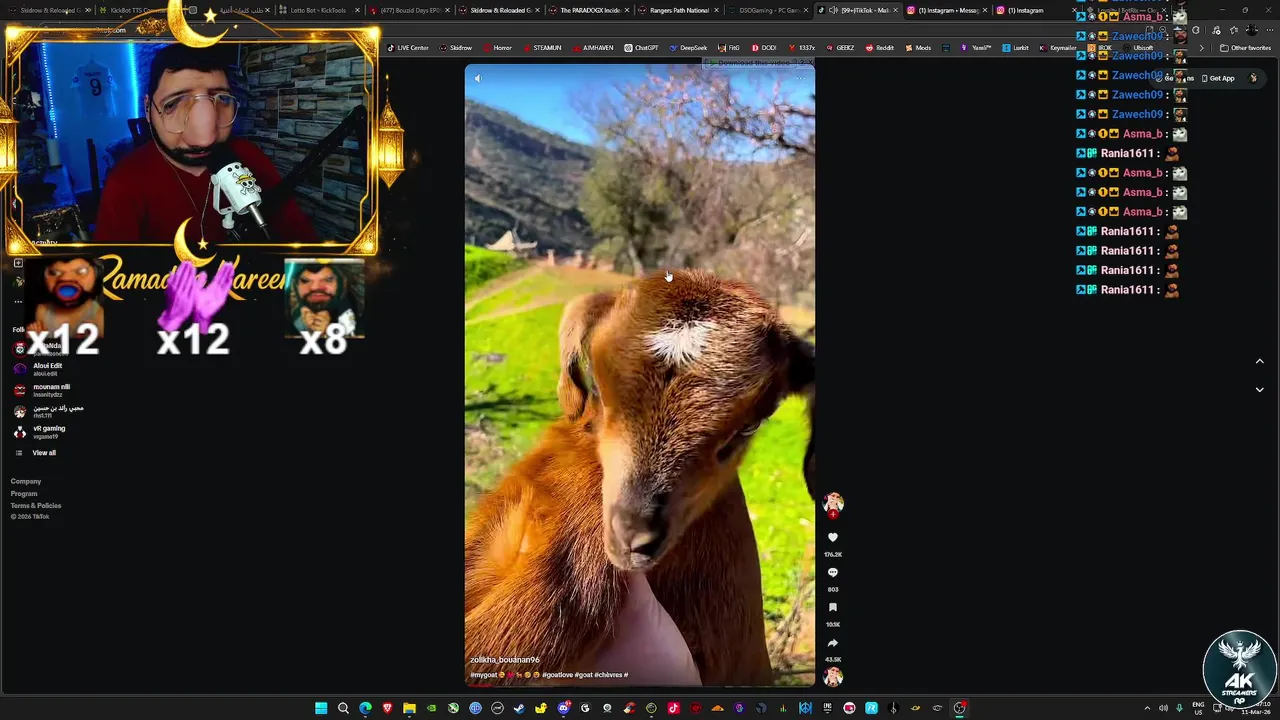1280x720 pixels.
Task: Open the video's three-dot more options
Action: pos(800,78)
